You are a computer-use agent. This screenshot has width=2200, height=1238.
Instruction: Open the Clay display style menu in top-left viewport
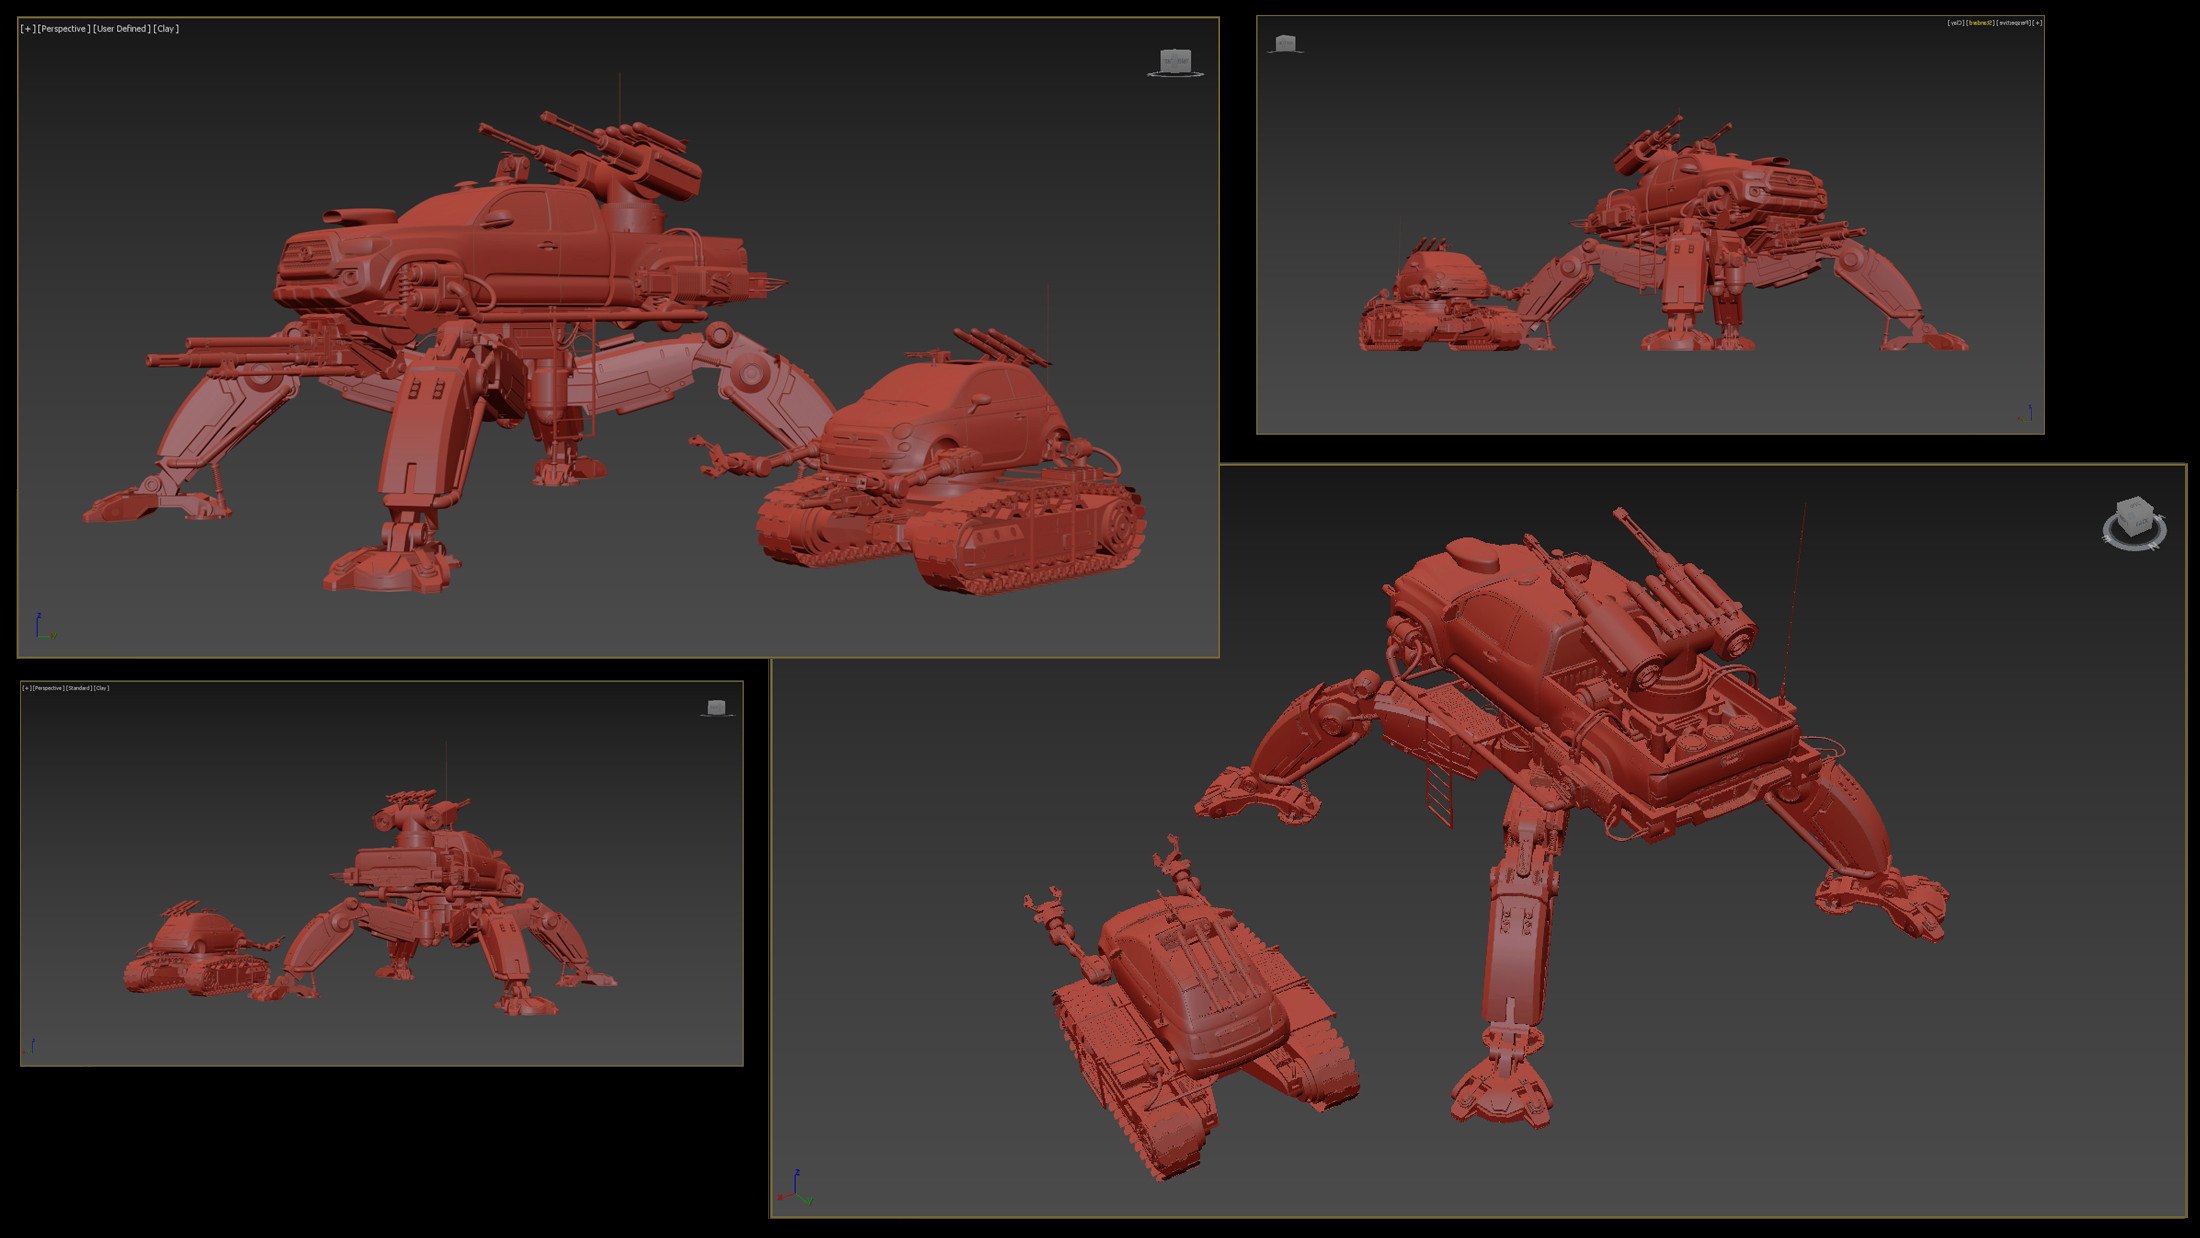click(166, 29)
